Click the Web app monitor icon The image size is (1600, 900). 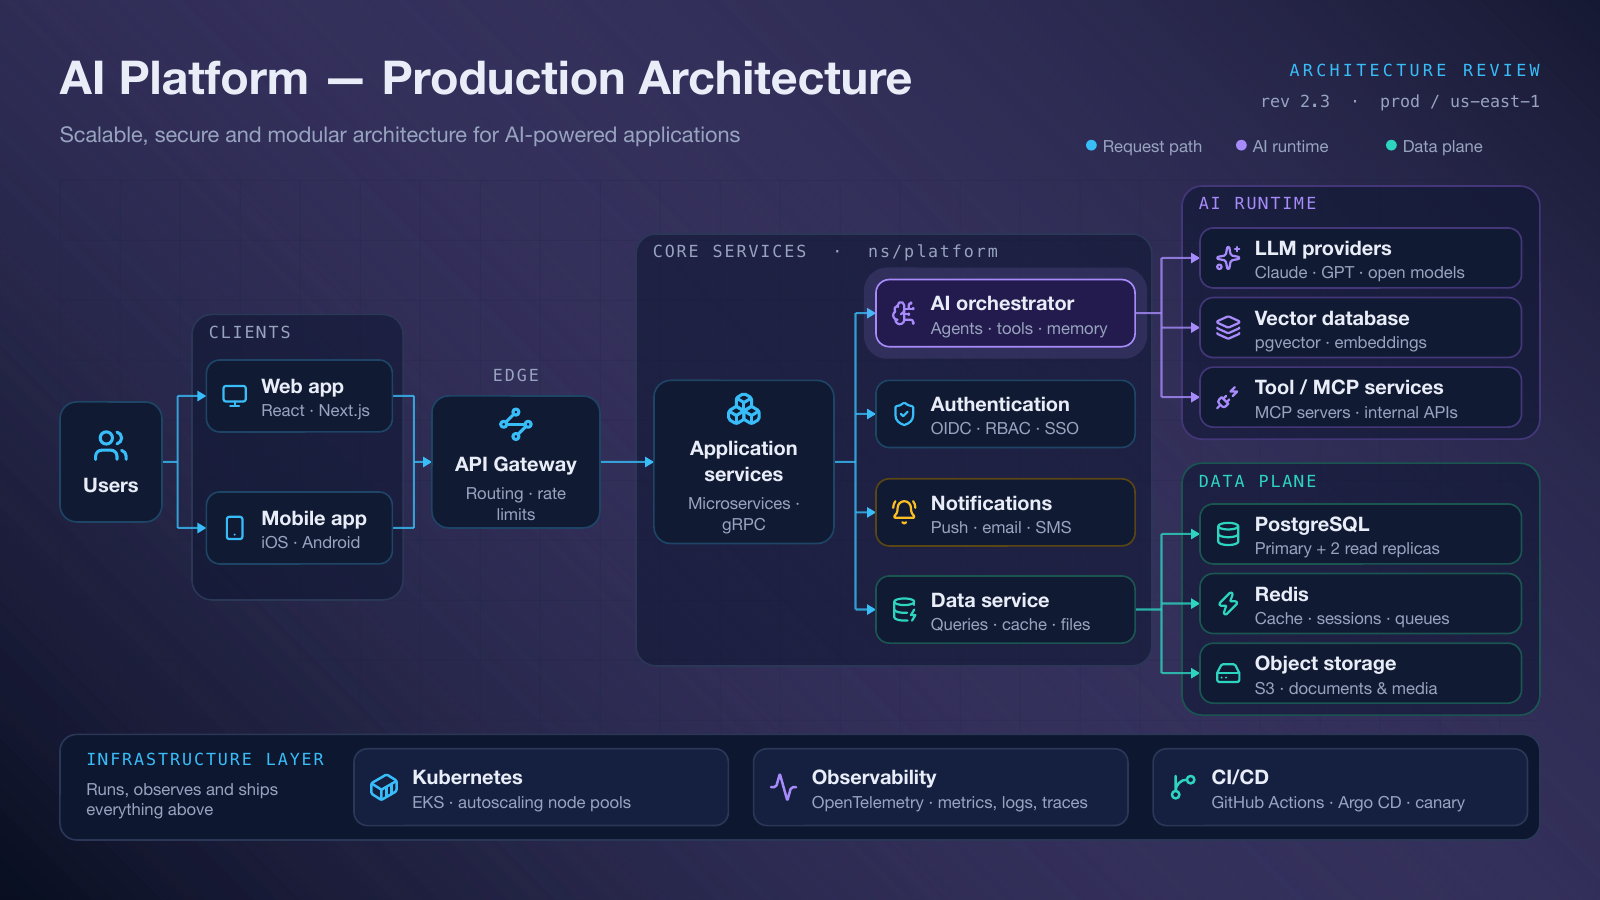point(235,396)
